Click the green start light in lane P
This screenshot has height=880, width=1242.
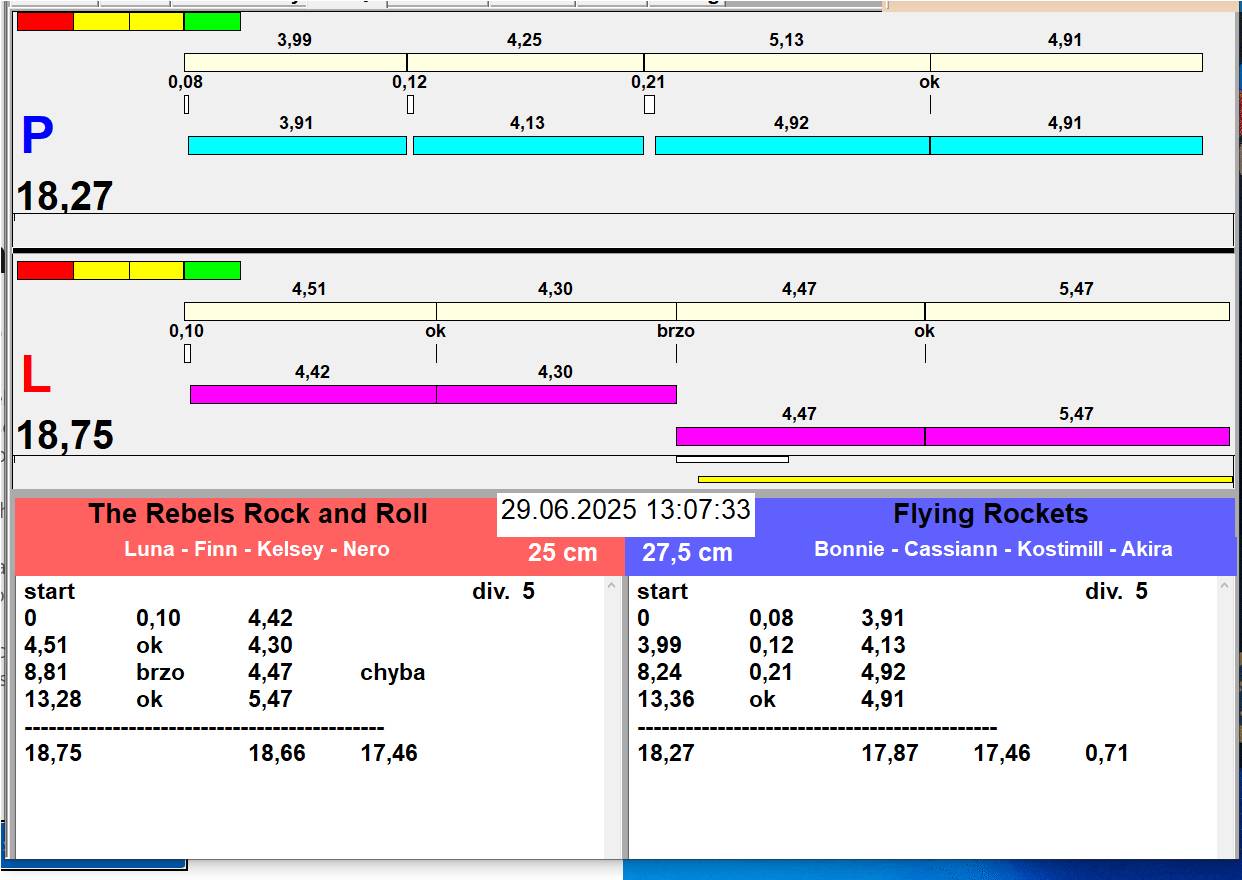[212, 22]
